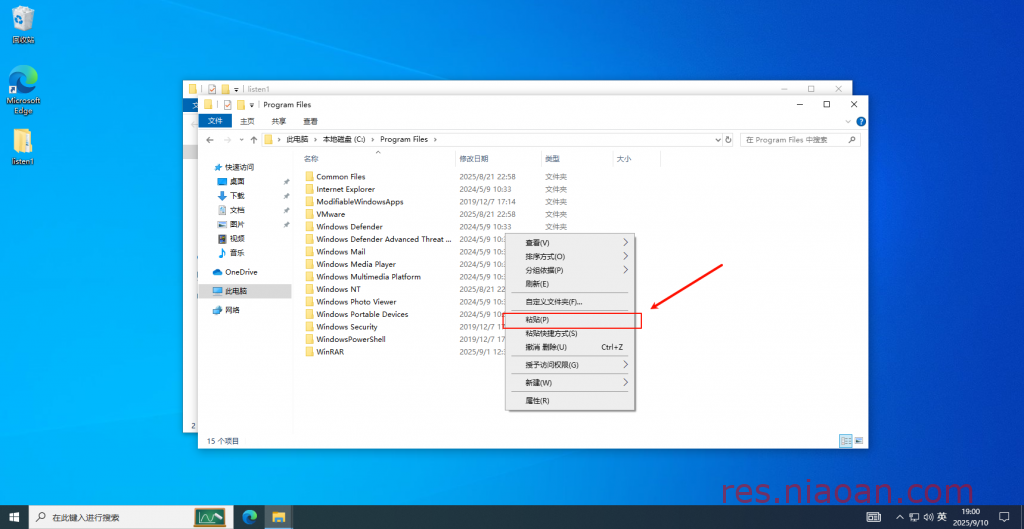The width and height of the screenshot is (1024, 529).
Task: Open the blue Help question mark icon
Action: [x=861, y=121]
